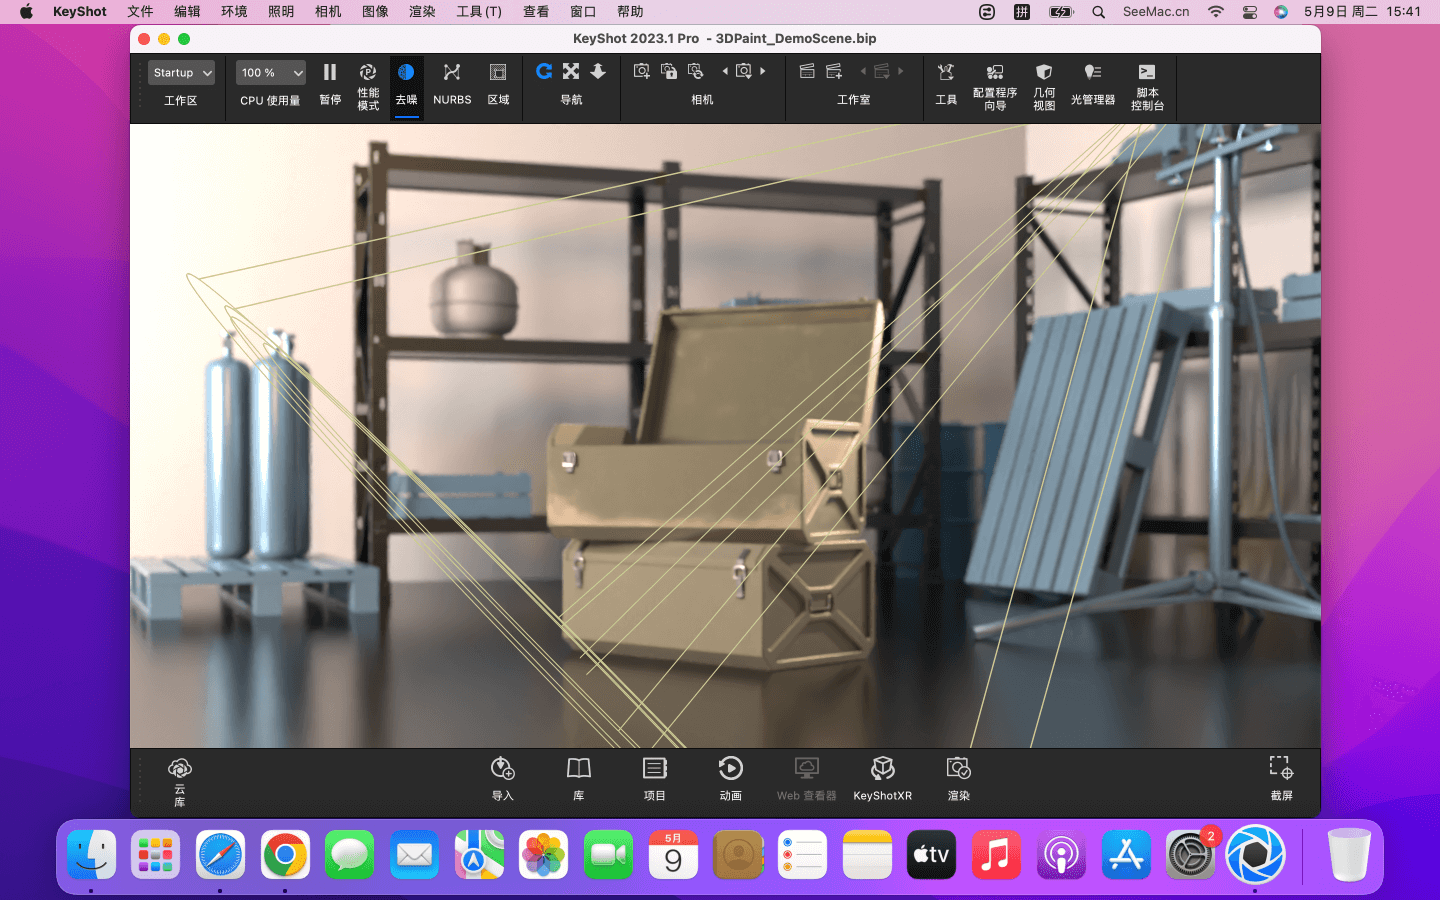Select the blue tumble navigation tool
1440x900 pixels.
(544, 72)
